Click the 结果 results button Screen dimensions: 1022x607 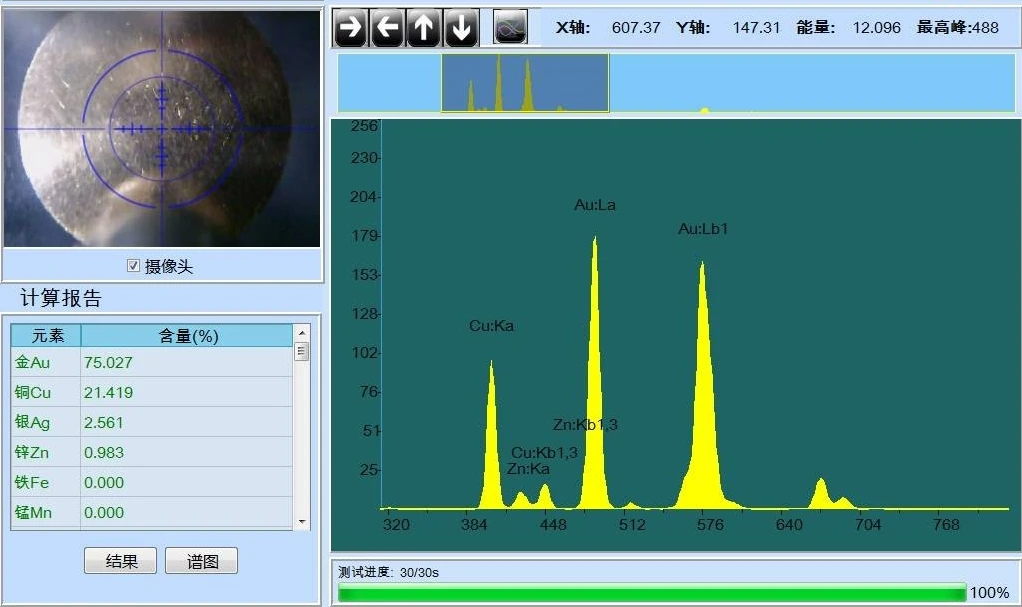[120, 561]
